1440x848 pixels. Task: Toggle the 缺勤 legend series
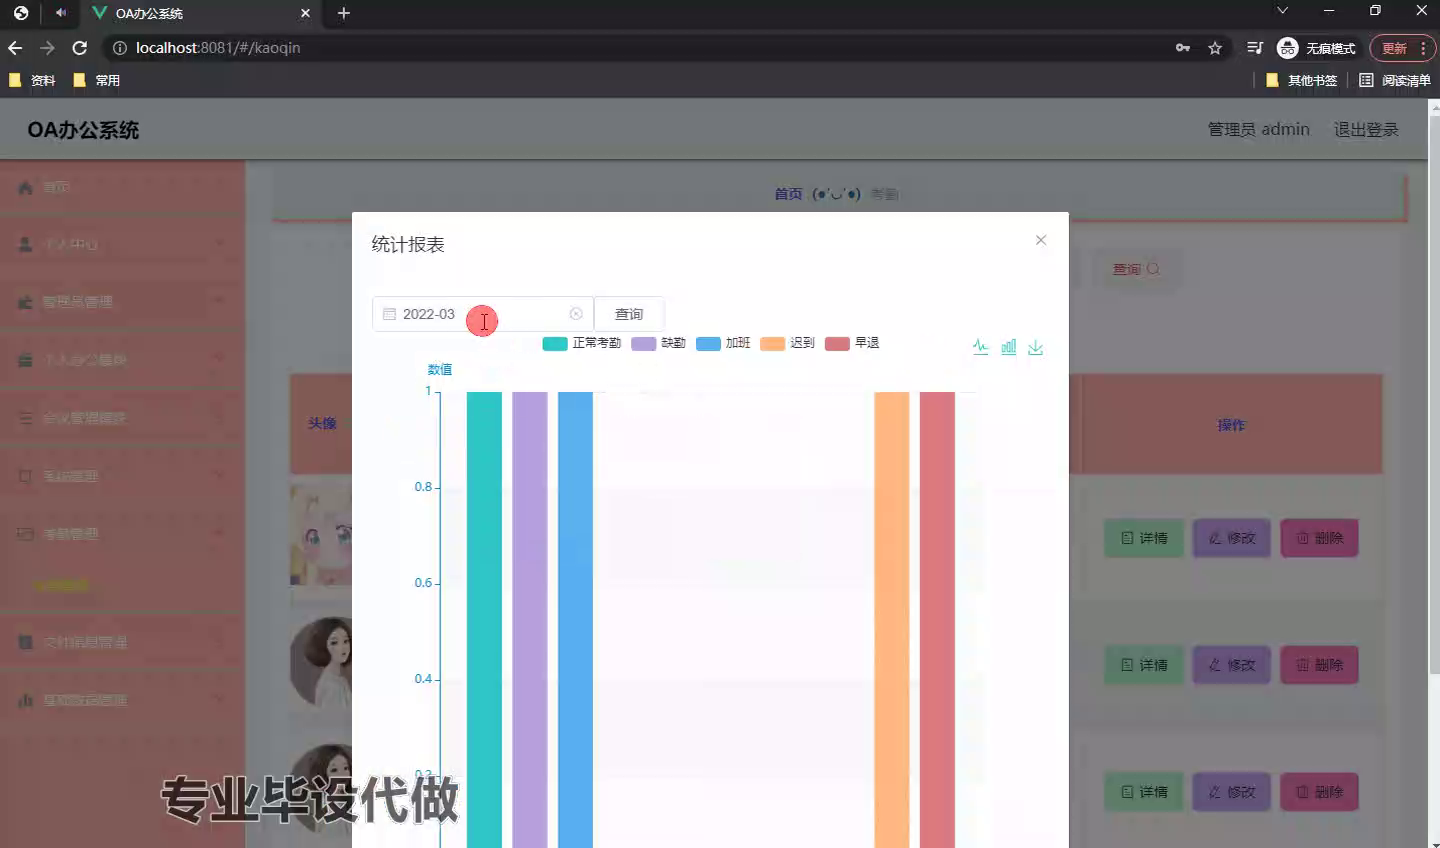point(658,343)
